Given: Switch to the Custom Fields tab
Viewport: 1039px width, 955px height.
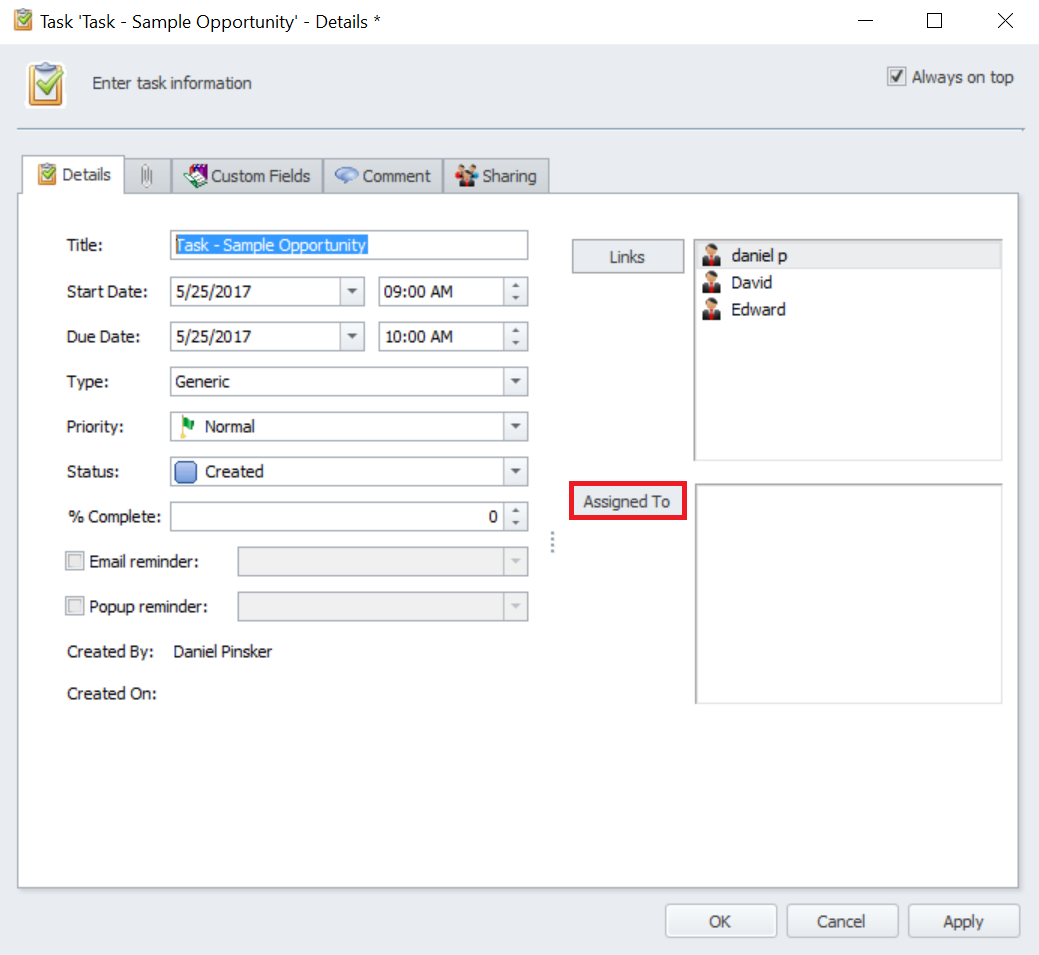Looking at the screenshot, I should (248, 176).
